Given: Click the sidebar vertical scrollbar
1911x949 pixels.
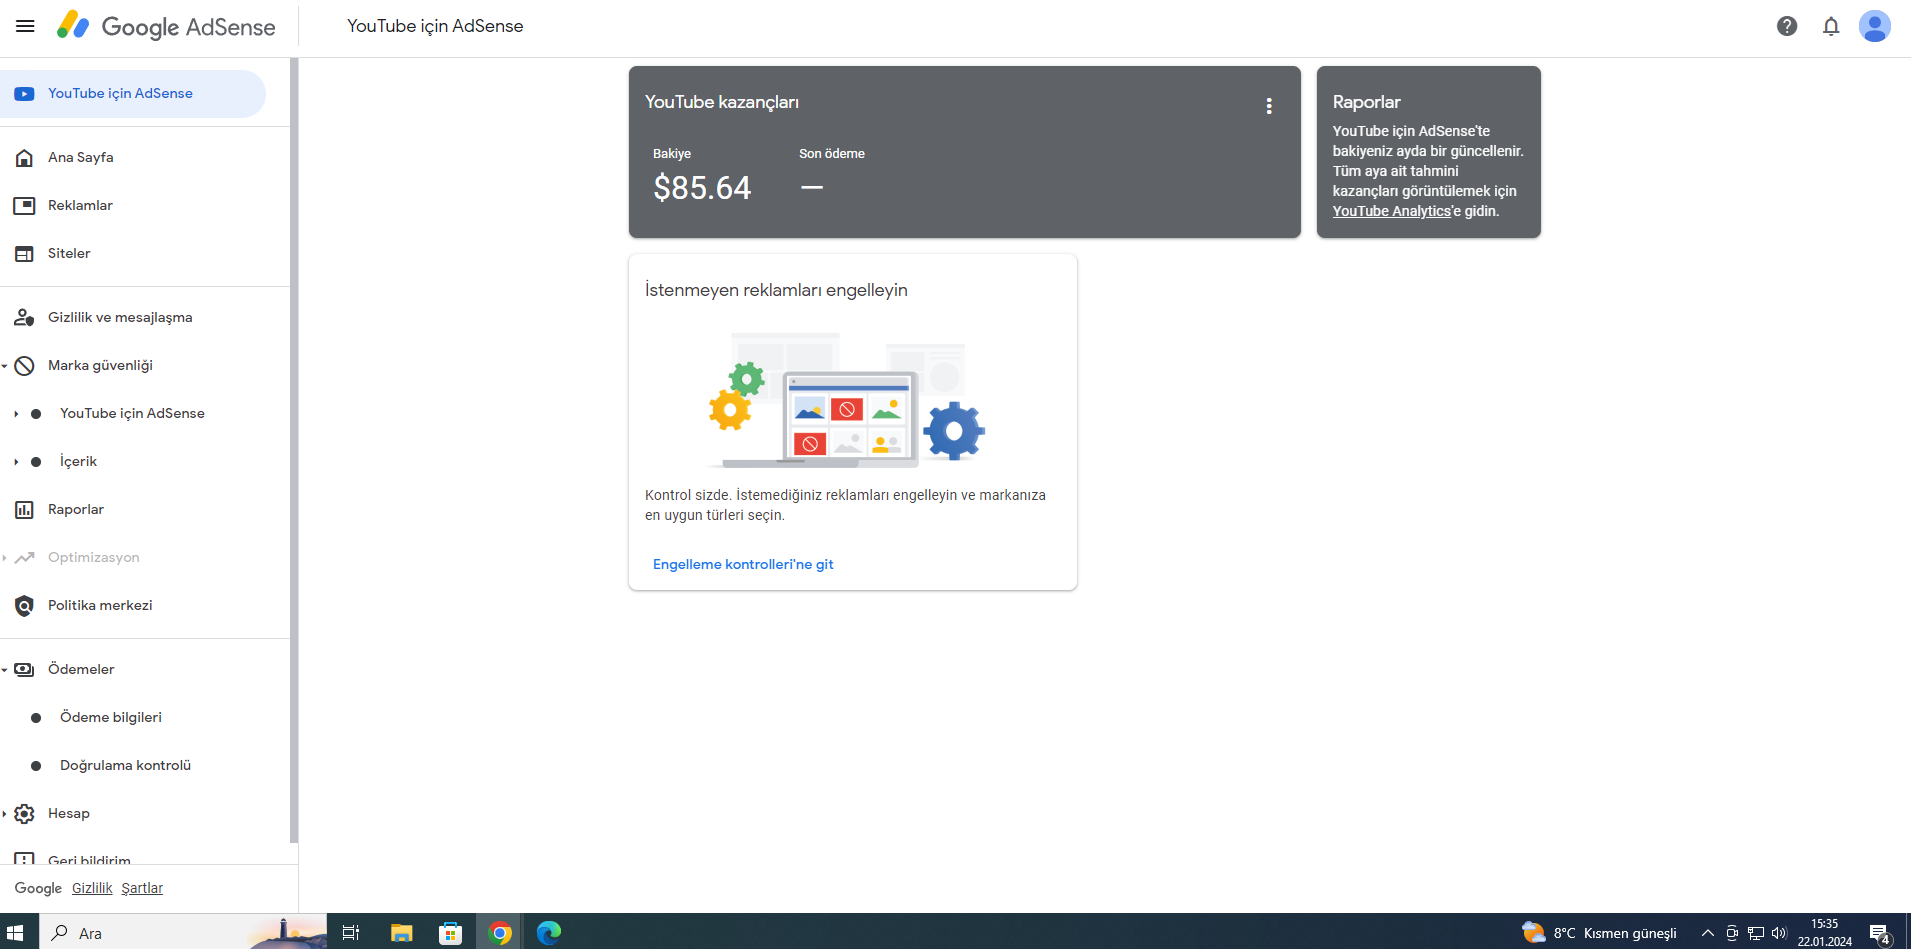Looking at the screenshot, I should click(x=294, y=450).
